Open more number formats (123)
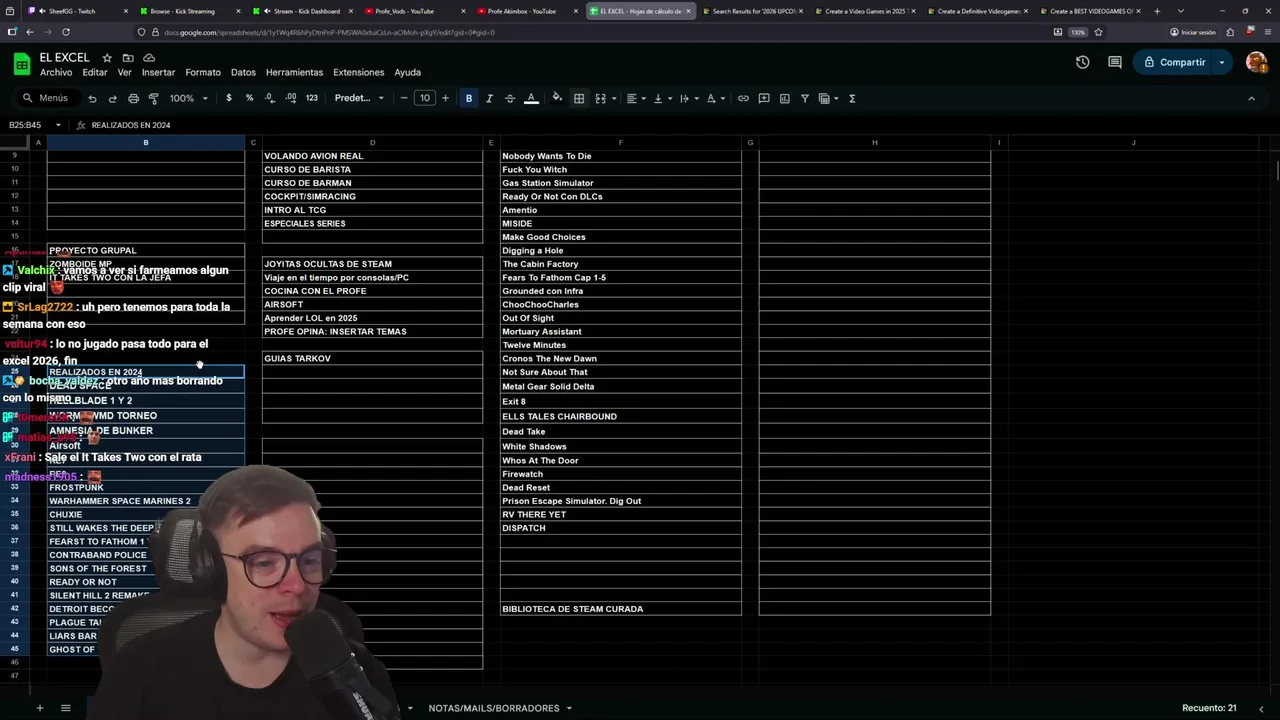Screen dimensions: 1280x720 tap(312, 98)
